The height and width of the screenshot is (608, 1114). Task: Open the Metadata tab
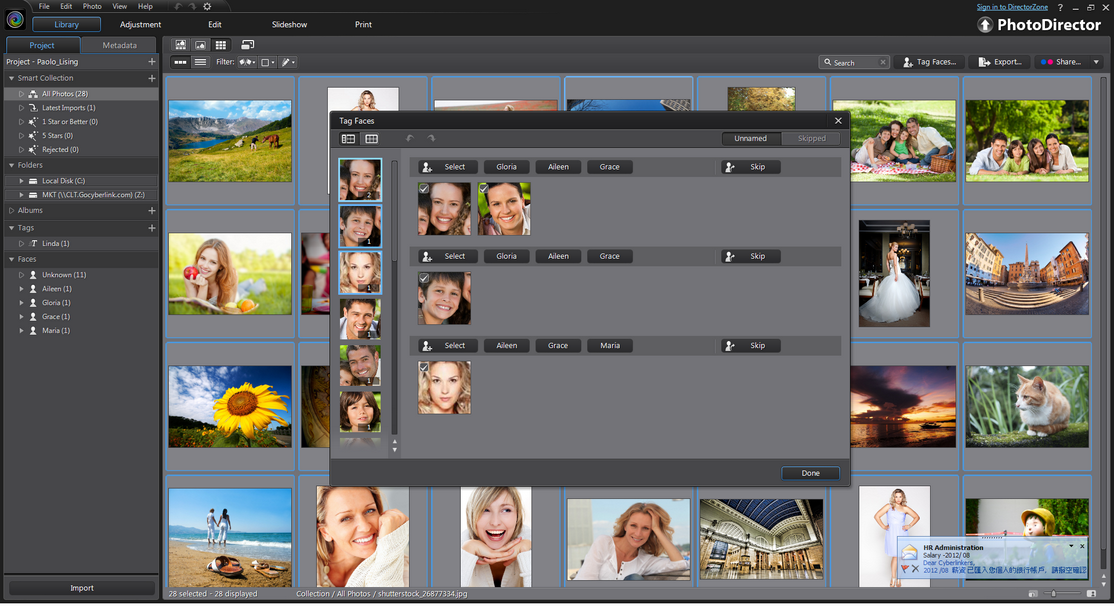[x=119, y=45]
